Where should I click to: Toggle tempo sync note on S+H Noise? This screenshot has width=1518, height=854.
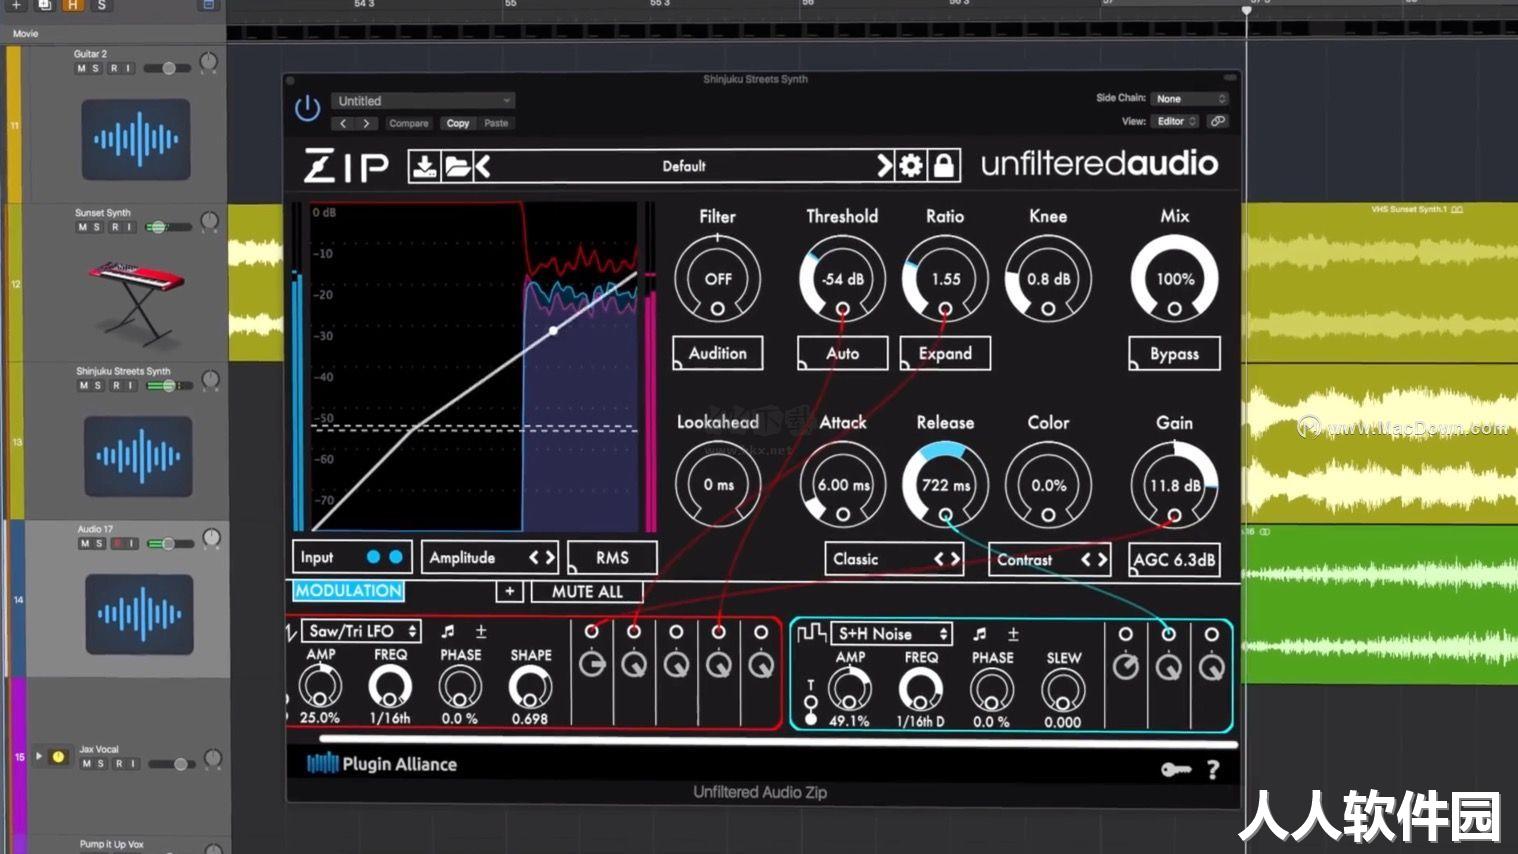click(x=980, y=634)
